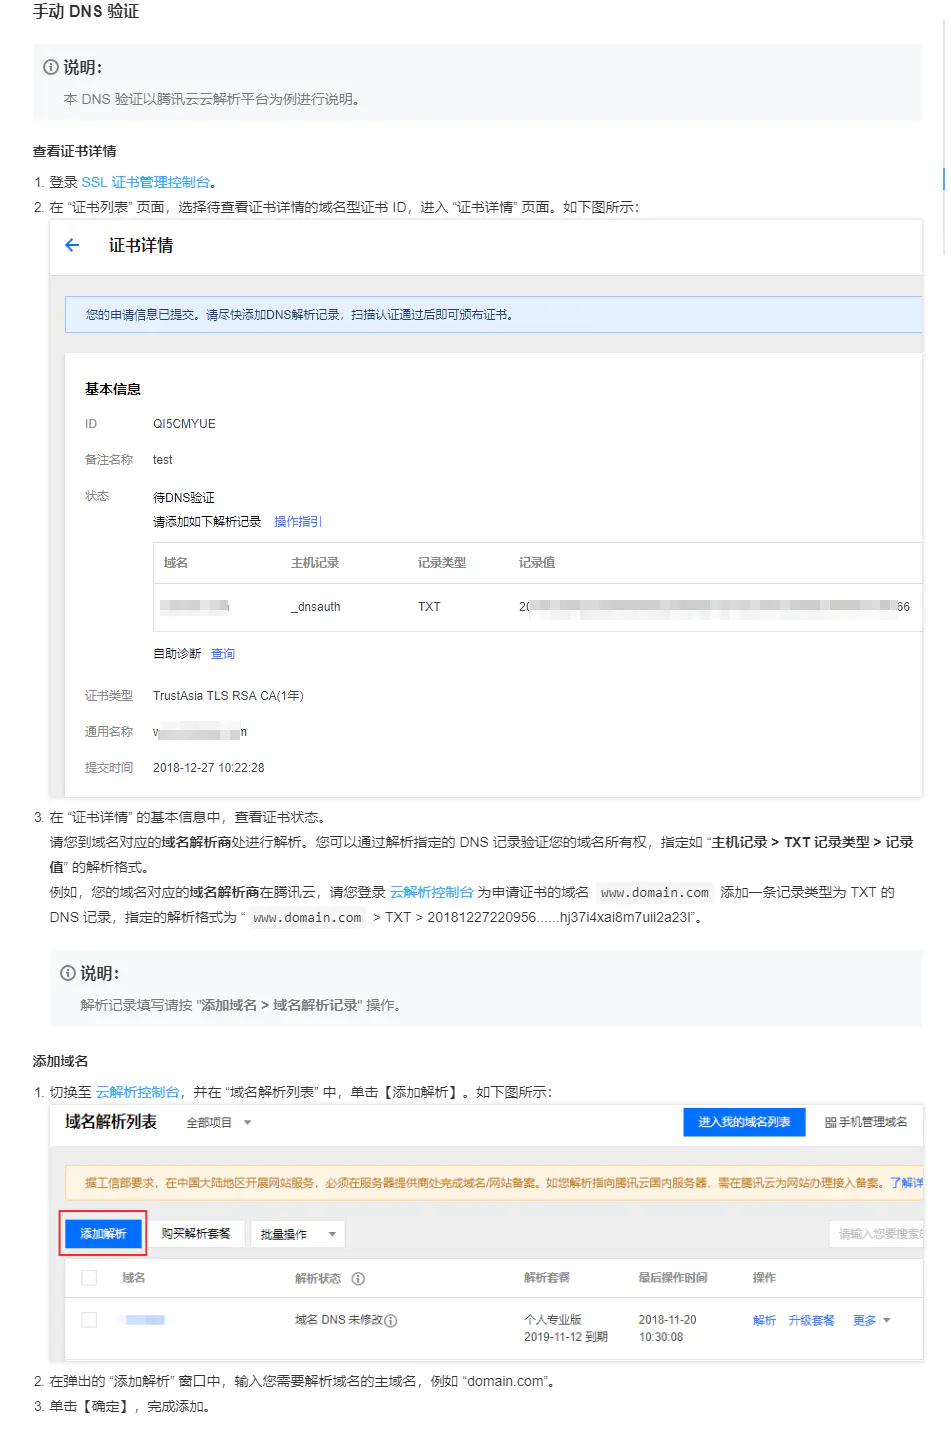Click the 购买解析套餐 button
The image size is (951, 1438).
pos(196,1234)
